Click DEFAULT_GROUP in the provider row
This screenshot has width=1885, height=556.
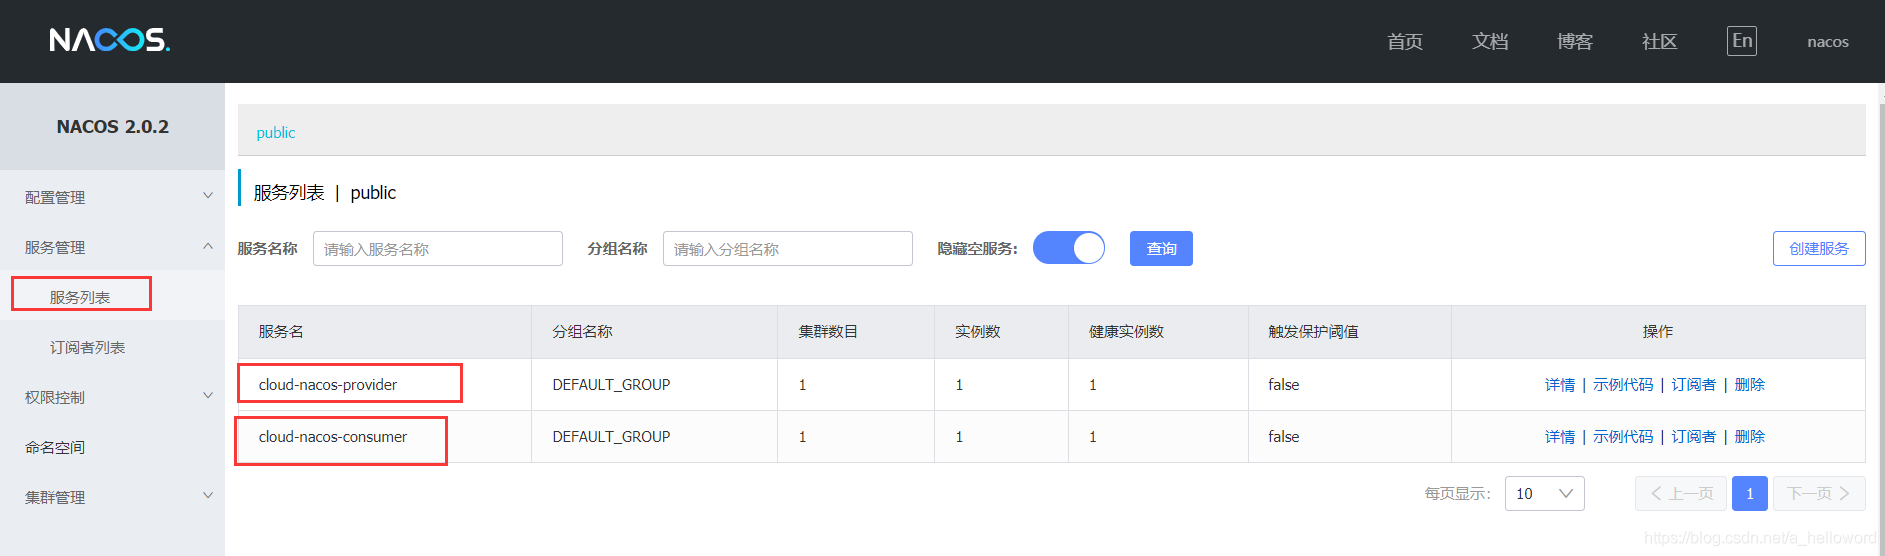[x=611, y=384]
